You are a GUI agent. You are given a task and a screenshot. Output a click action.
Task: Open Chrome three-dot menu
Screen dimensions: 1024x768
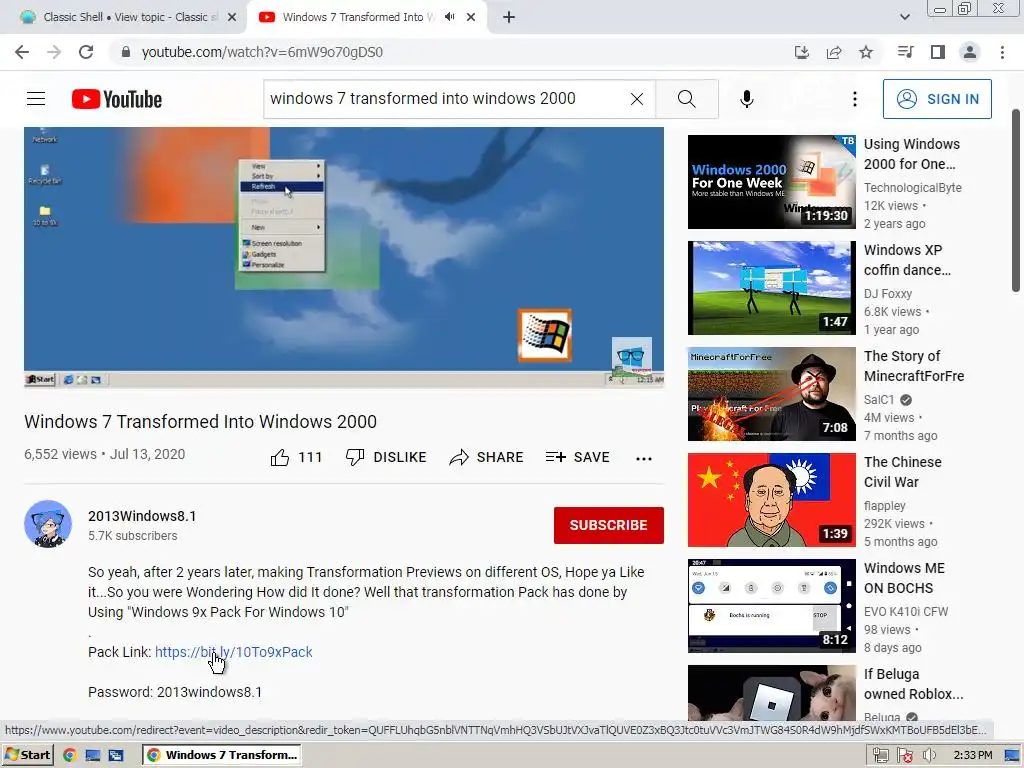[1002, 52]
